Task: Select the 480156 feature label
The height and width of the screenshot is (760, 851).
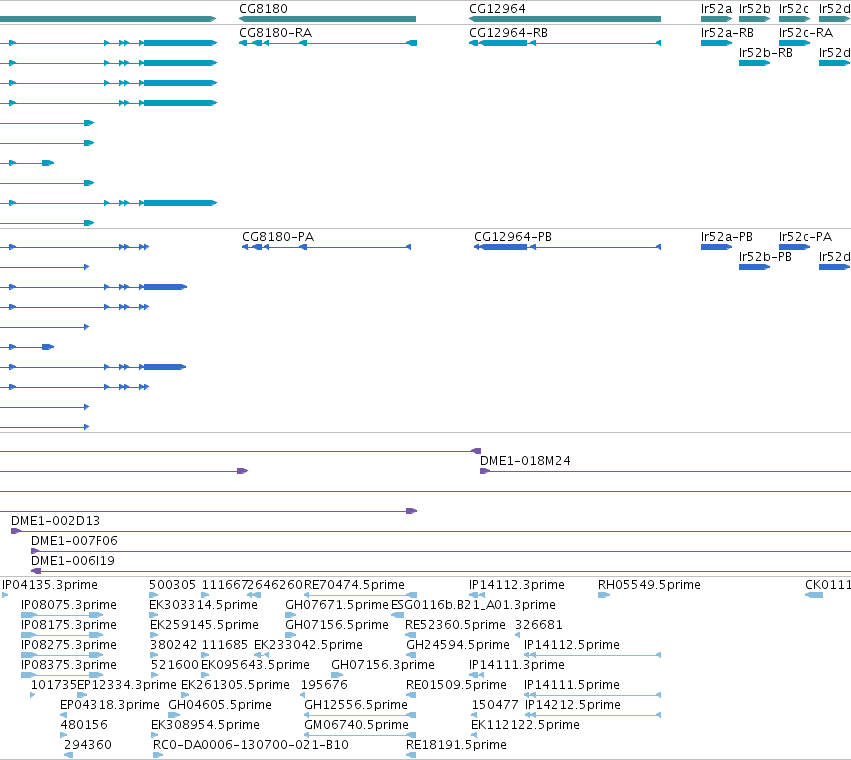Action: pyautogui.click(x=84, y=725)
